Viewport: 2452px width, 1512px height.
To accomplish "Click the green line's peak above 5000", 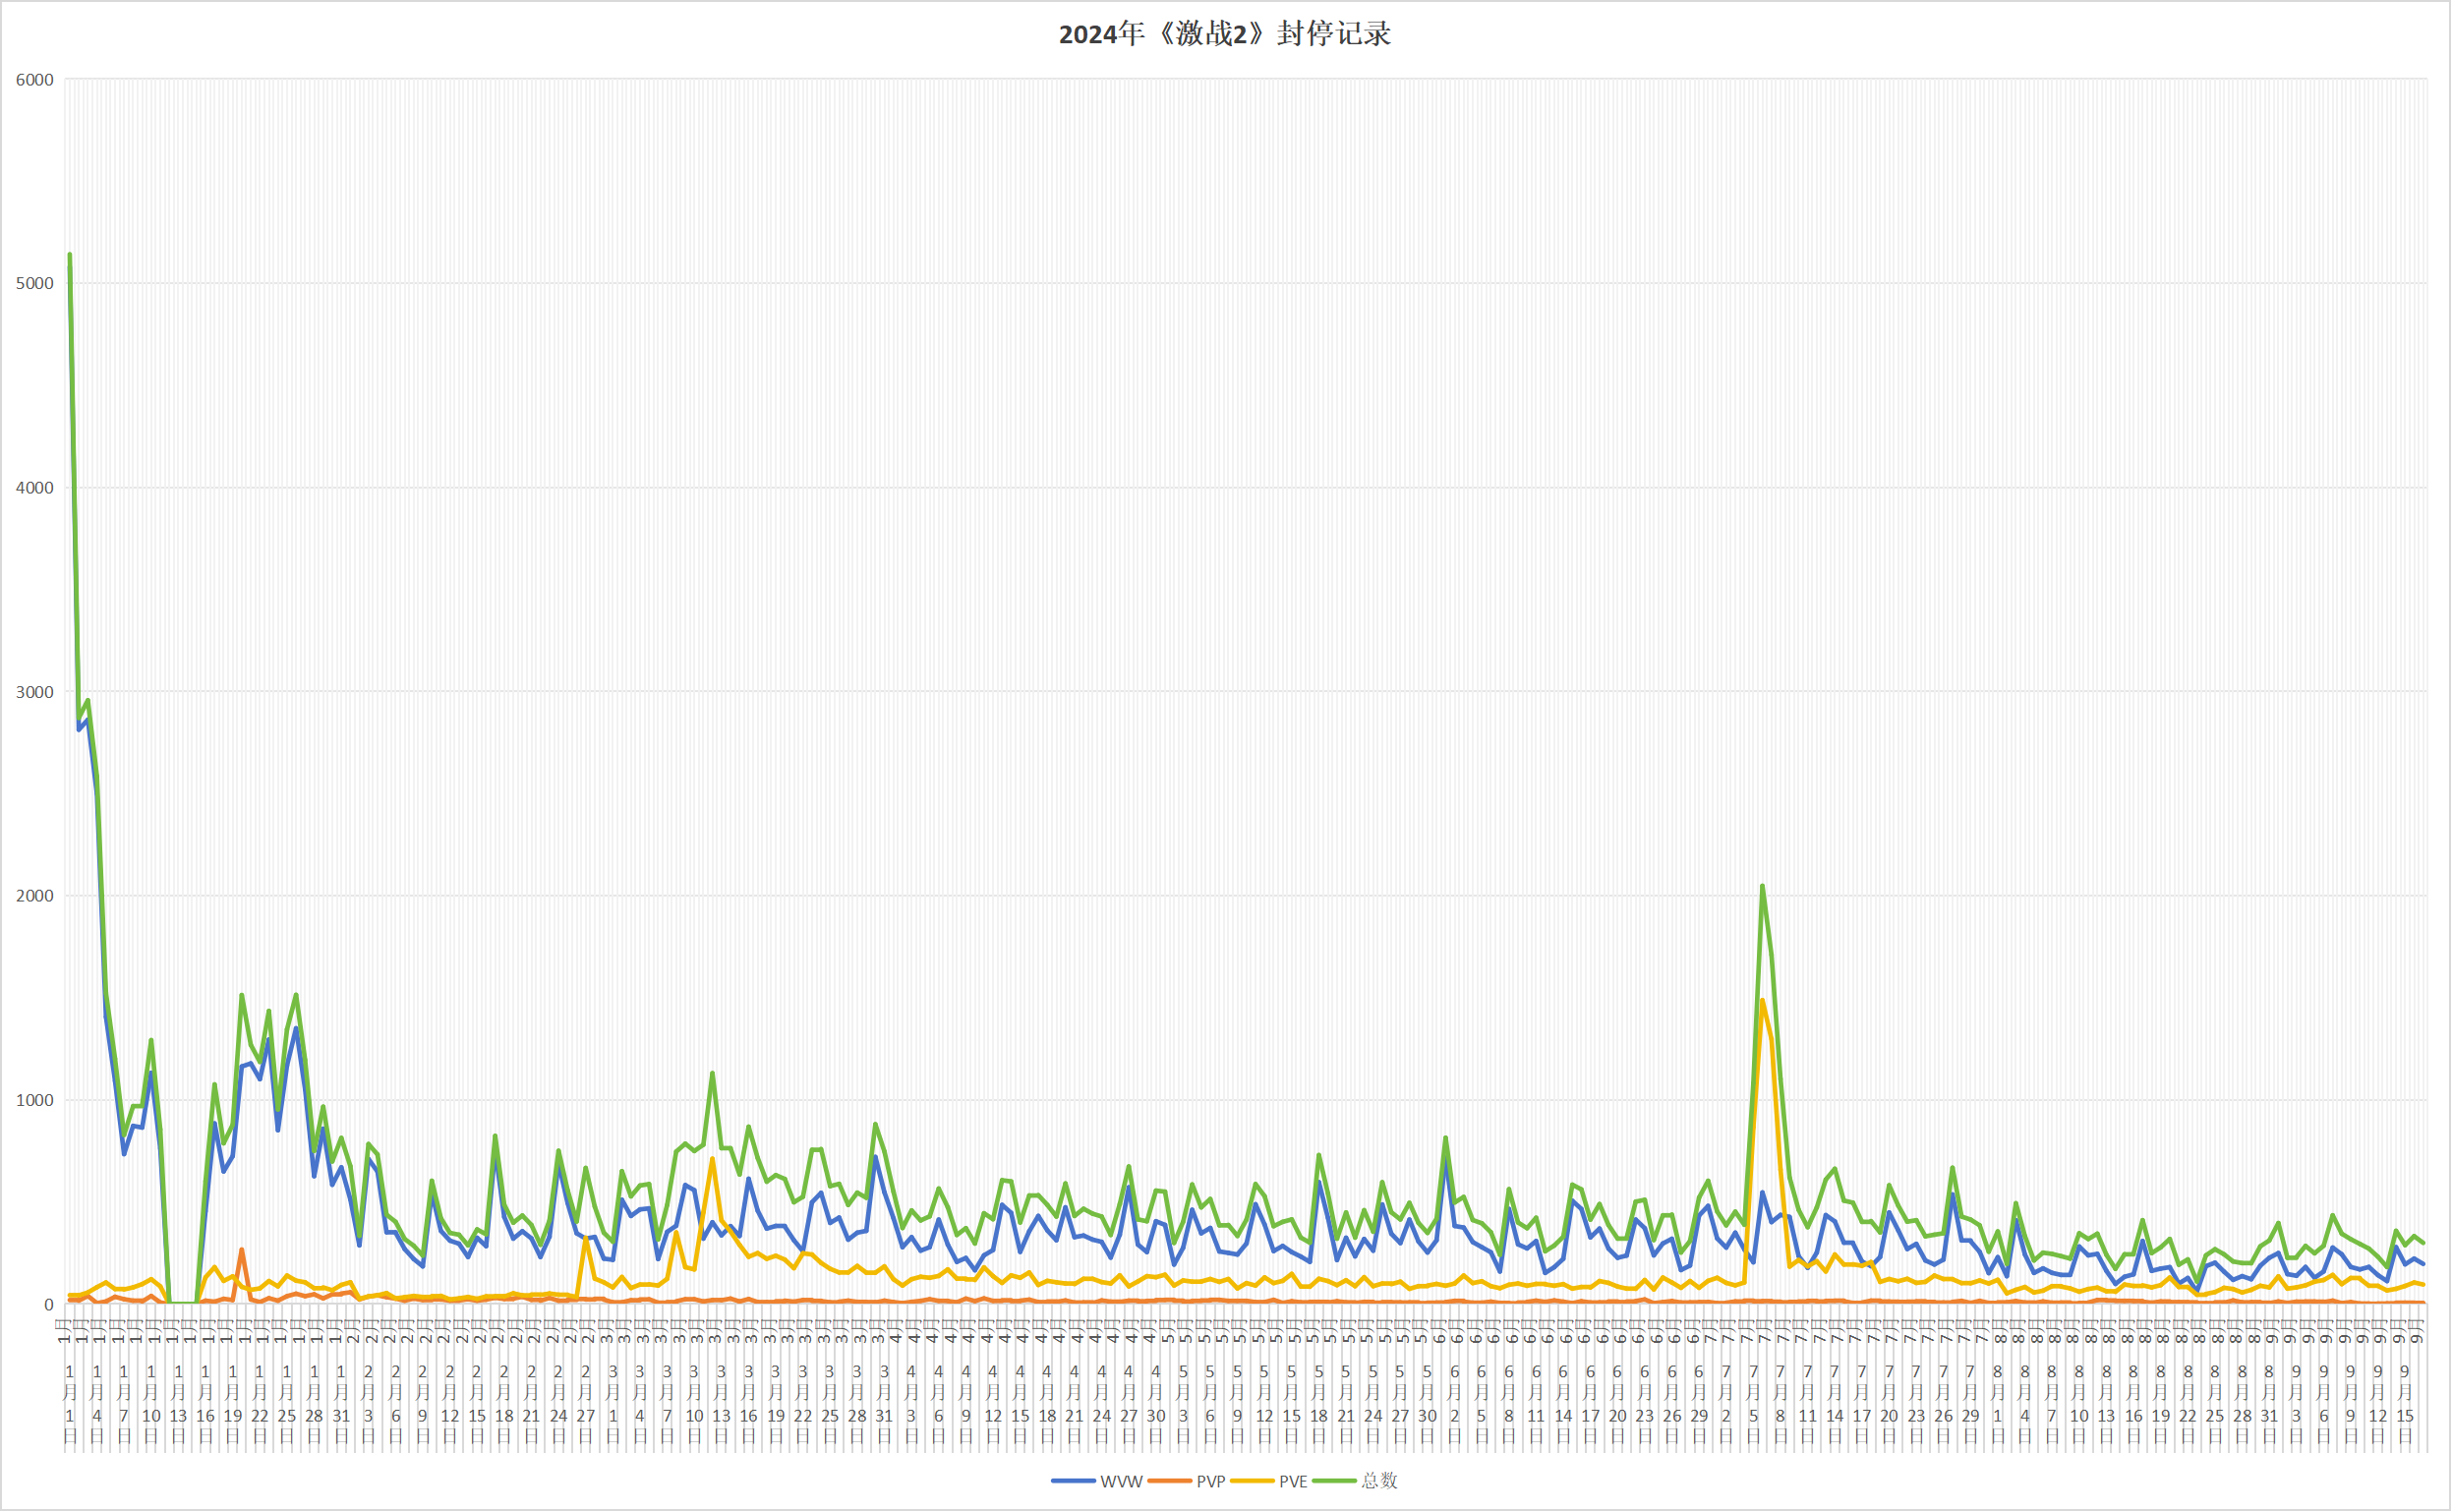I will (69, 255).
